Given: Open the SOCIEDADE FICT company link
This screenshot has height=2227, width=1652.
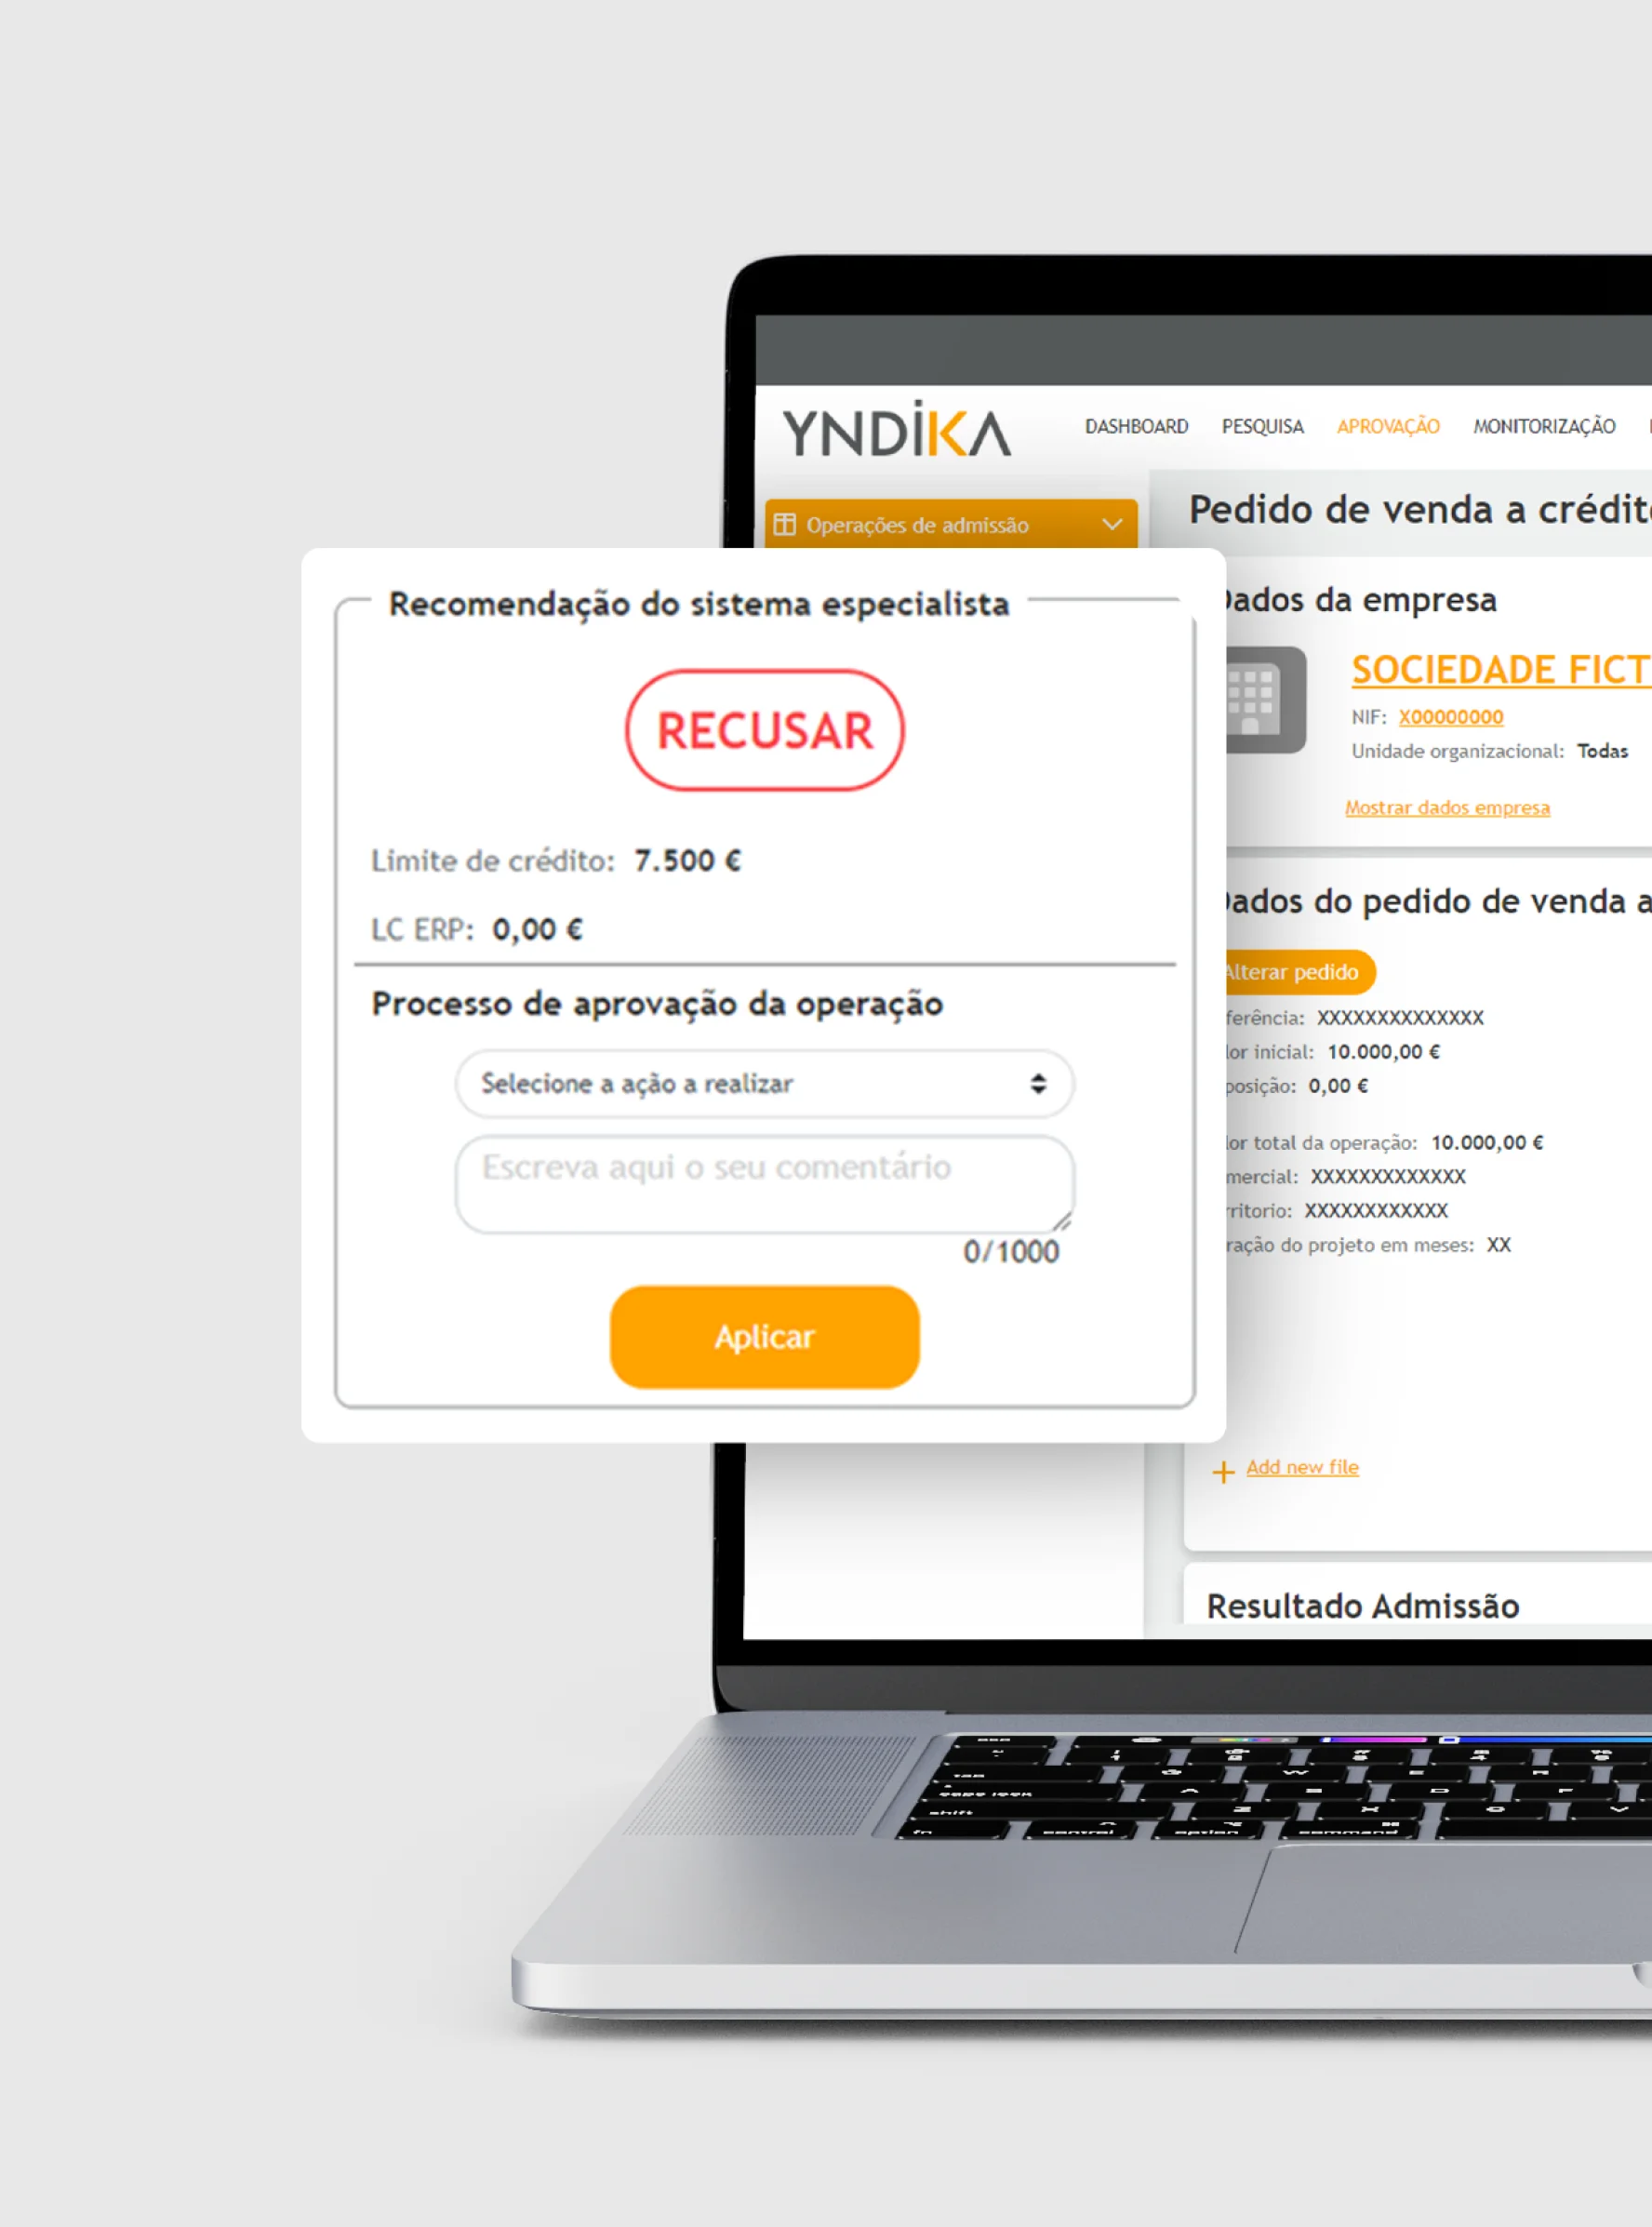Looking at the screenshot, I should pos(1501,670).
